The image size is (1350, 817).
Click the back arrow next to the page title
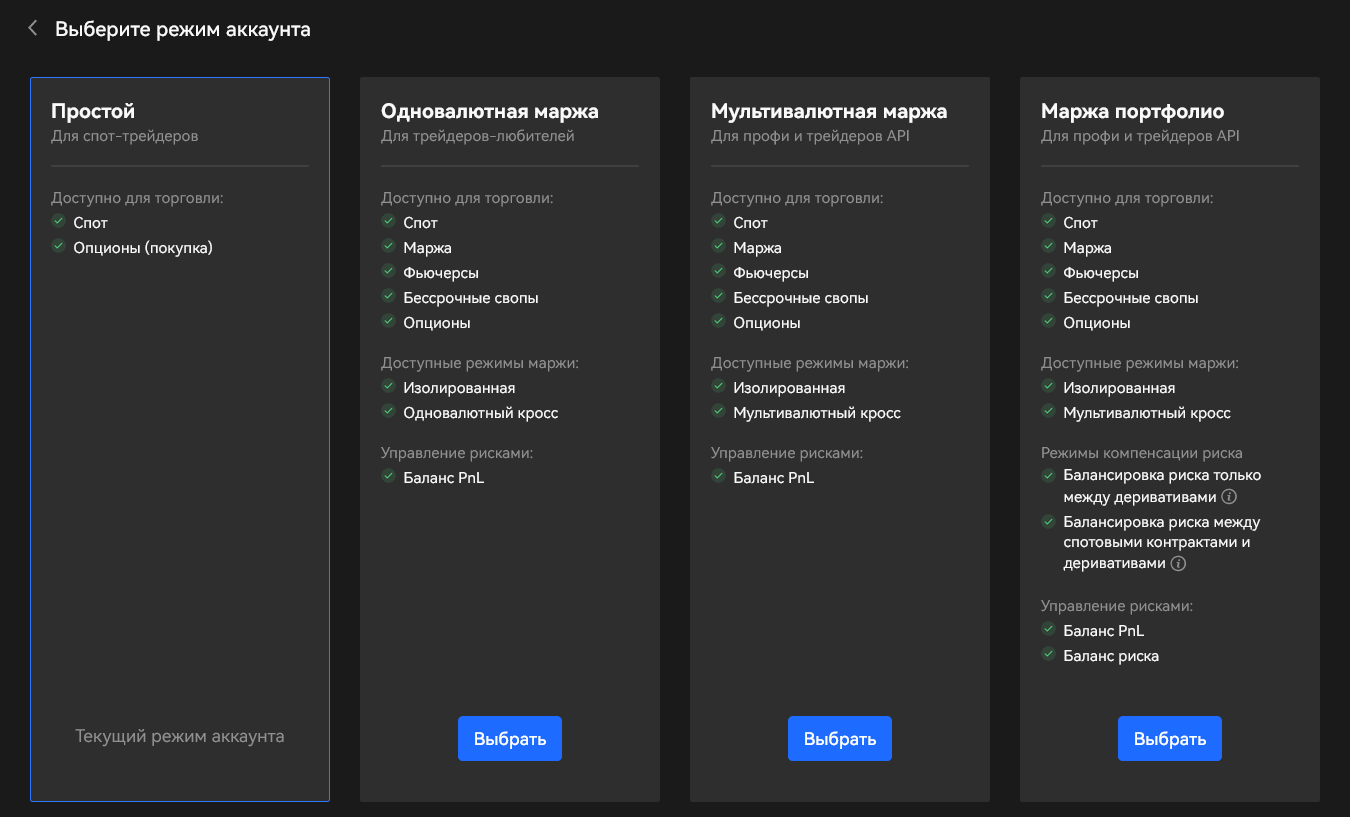pos(32,28)
